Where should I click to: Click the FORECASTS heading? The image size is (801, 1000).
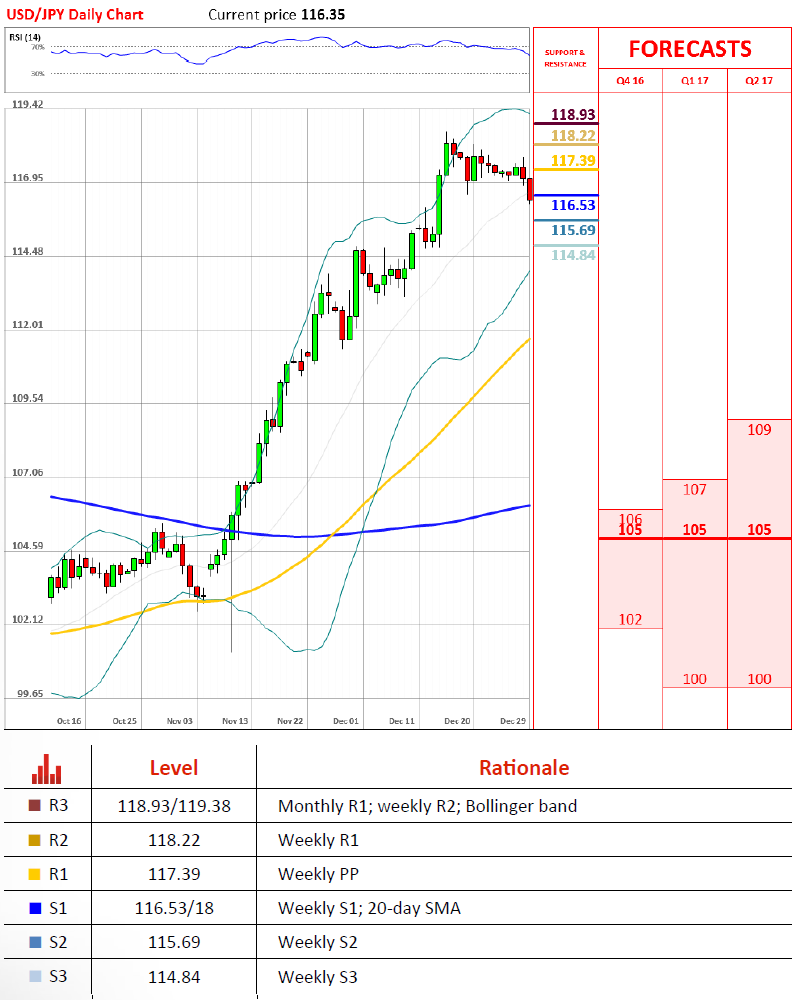point(690,49)
